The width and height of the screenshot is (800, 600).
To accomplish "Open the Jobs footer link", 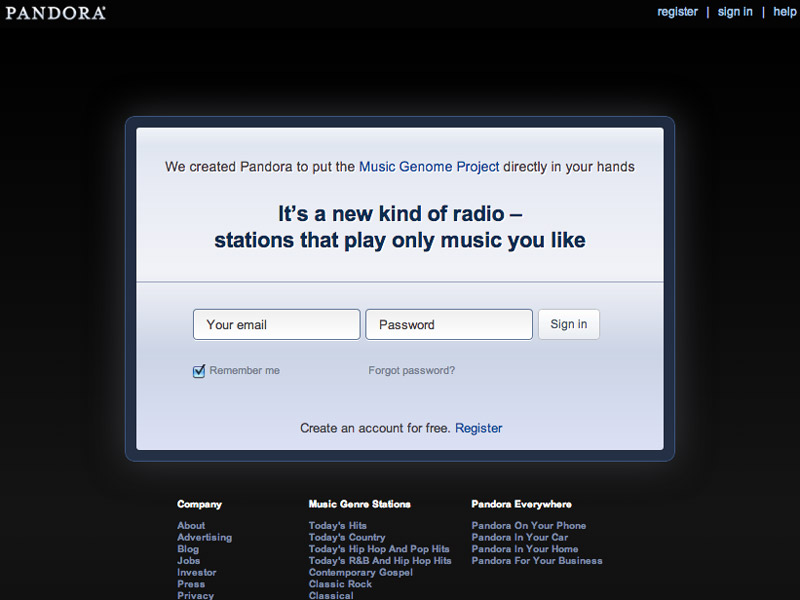I will tap(188, 561).
